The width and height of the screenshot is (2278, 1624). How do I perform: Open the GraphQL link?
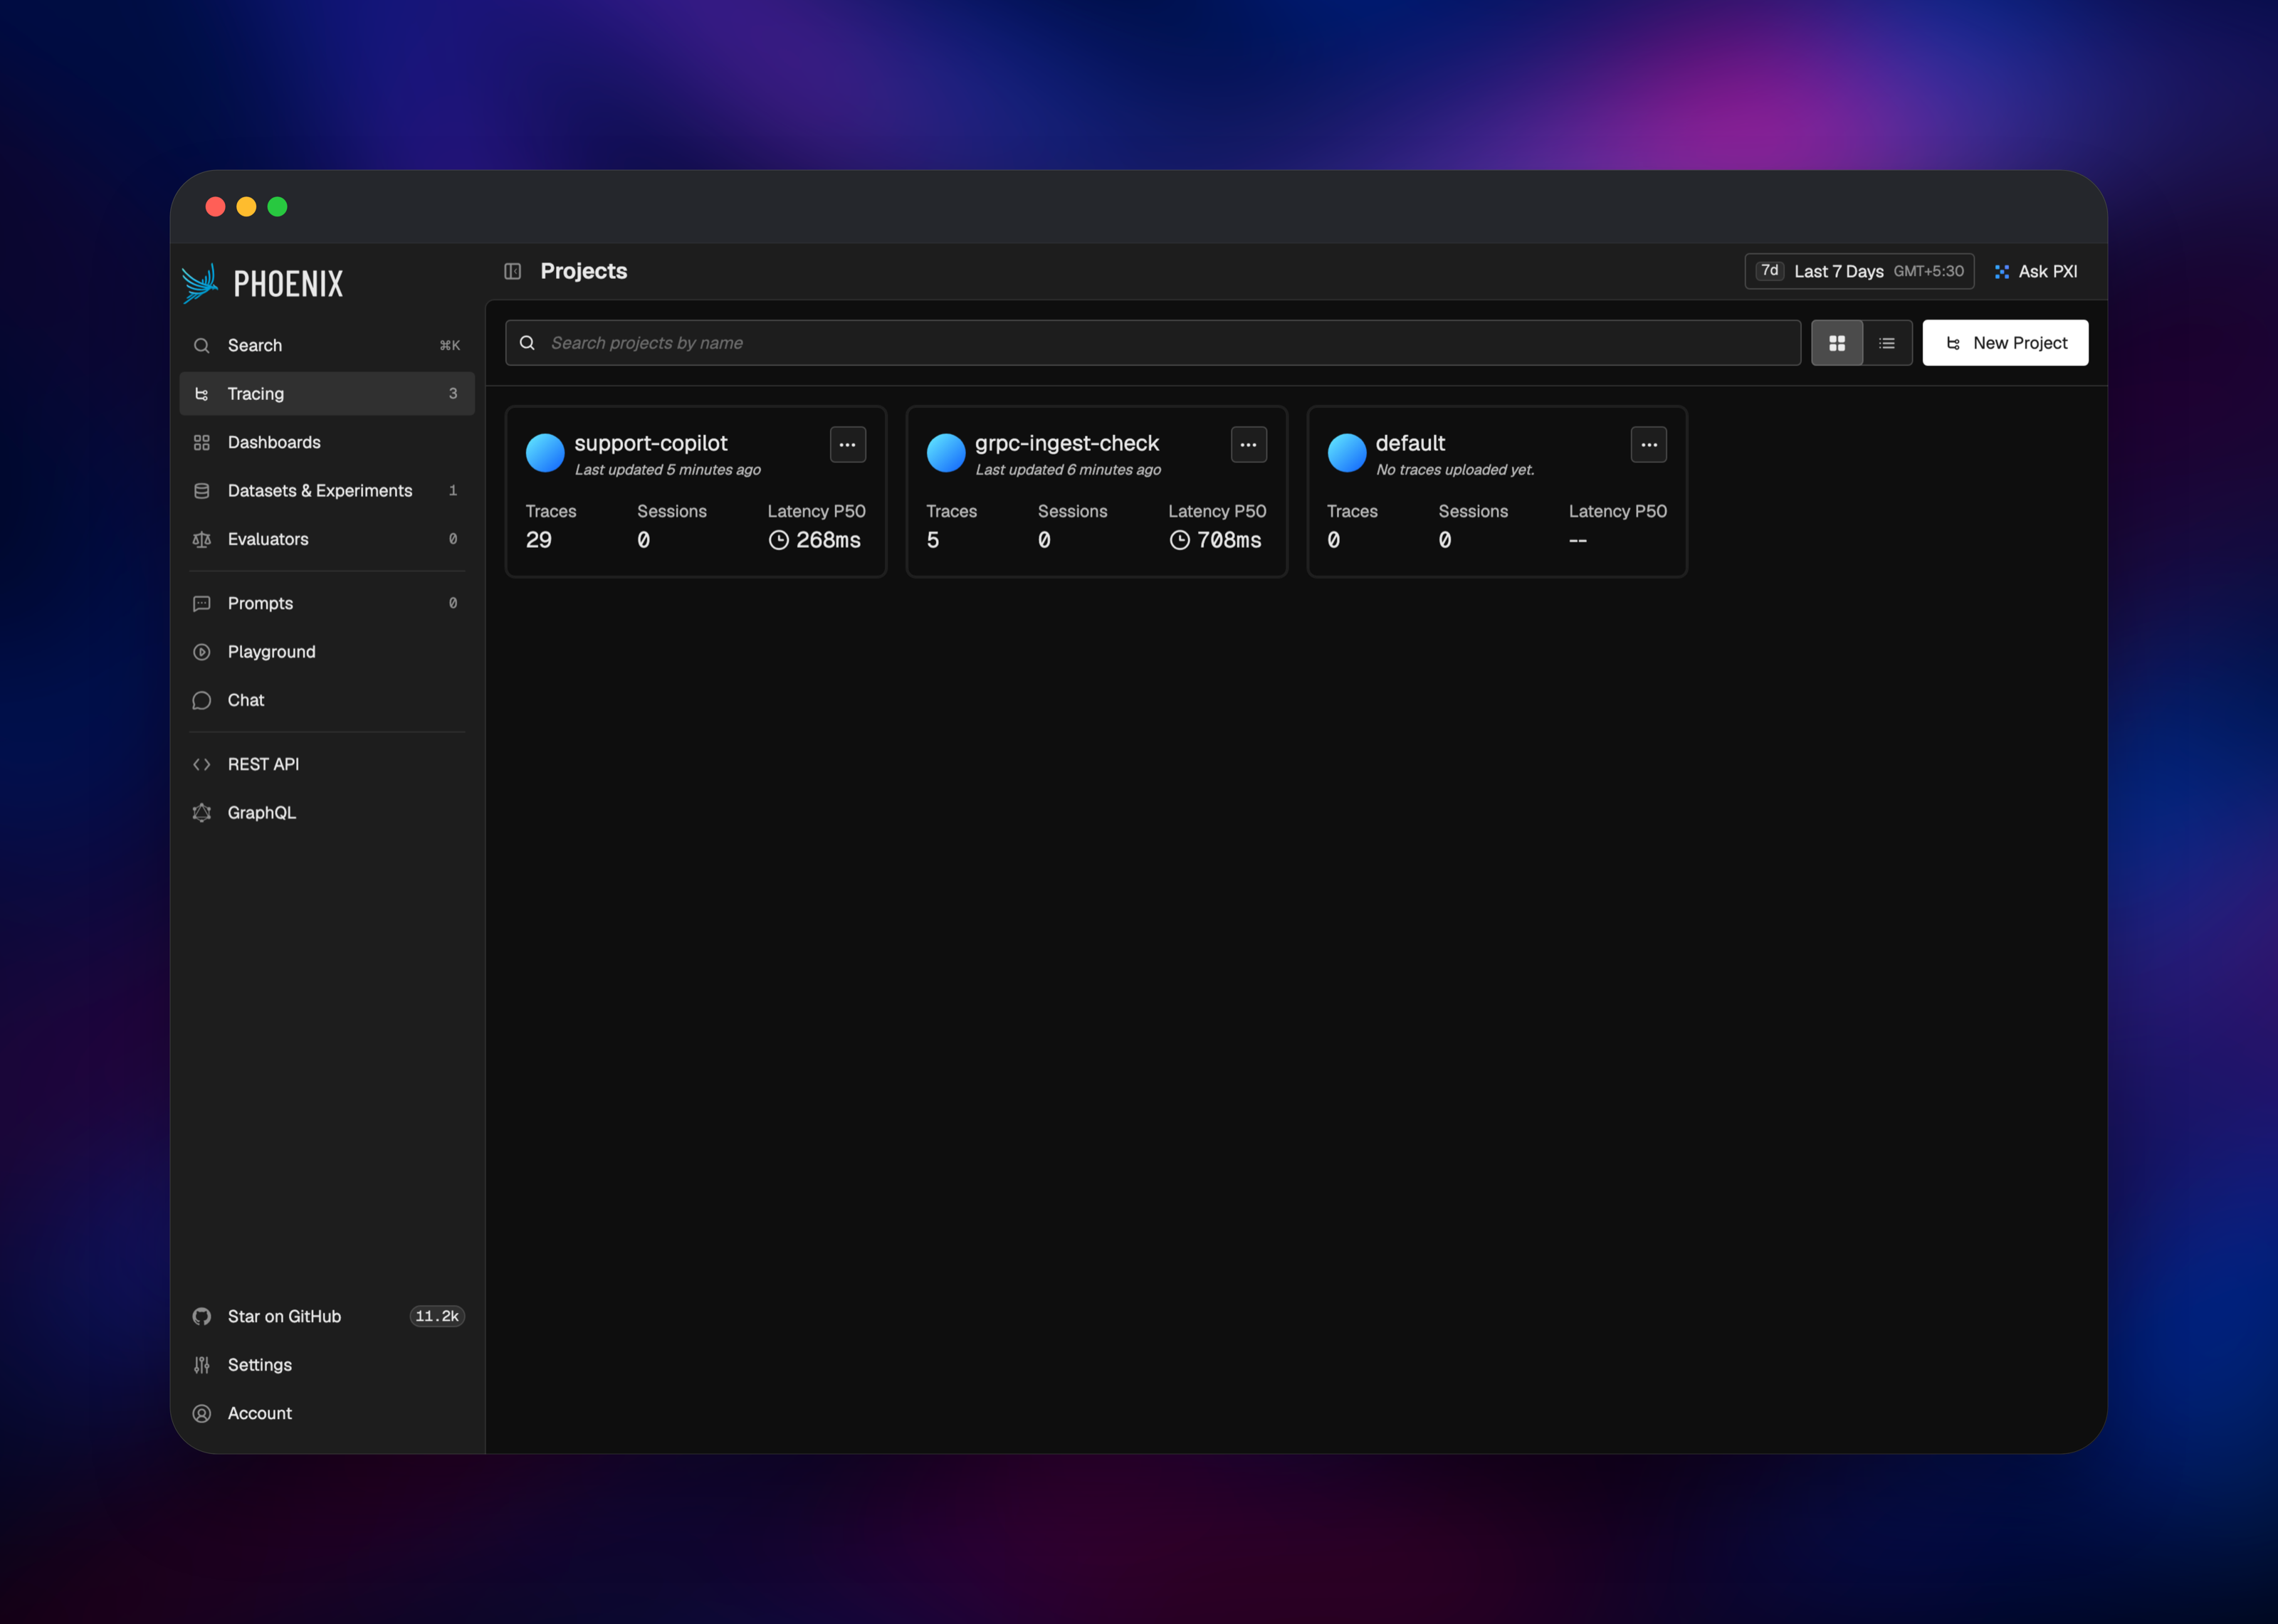pyautogui.click(x=327, y=813)
